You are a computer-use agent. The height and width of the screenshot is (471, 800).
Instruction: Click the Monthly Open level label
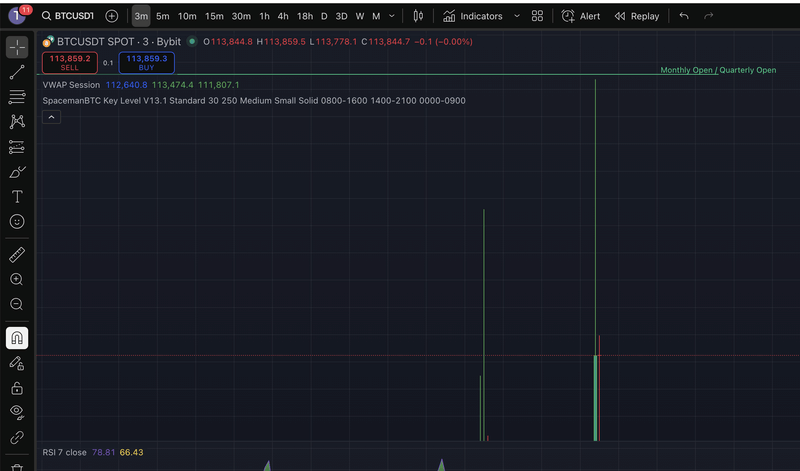[686, 70]
